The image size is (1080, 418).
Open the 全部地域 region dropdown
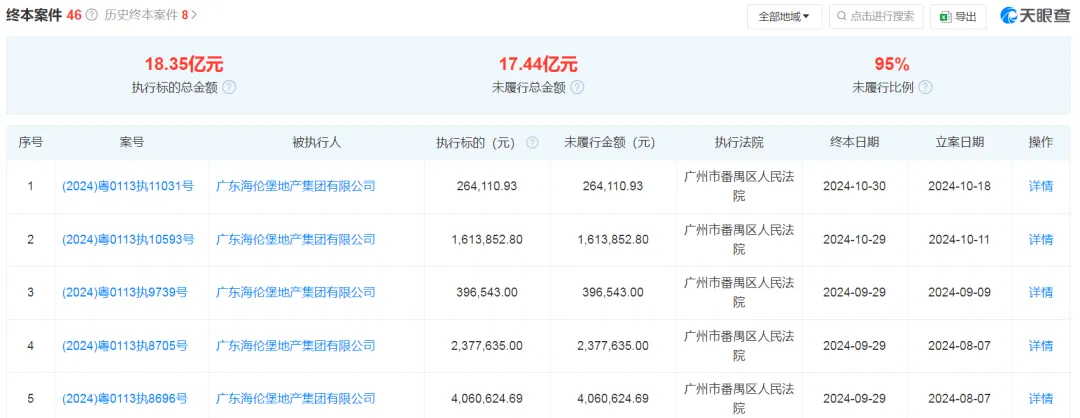point(784,17)
